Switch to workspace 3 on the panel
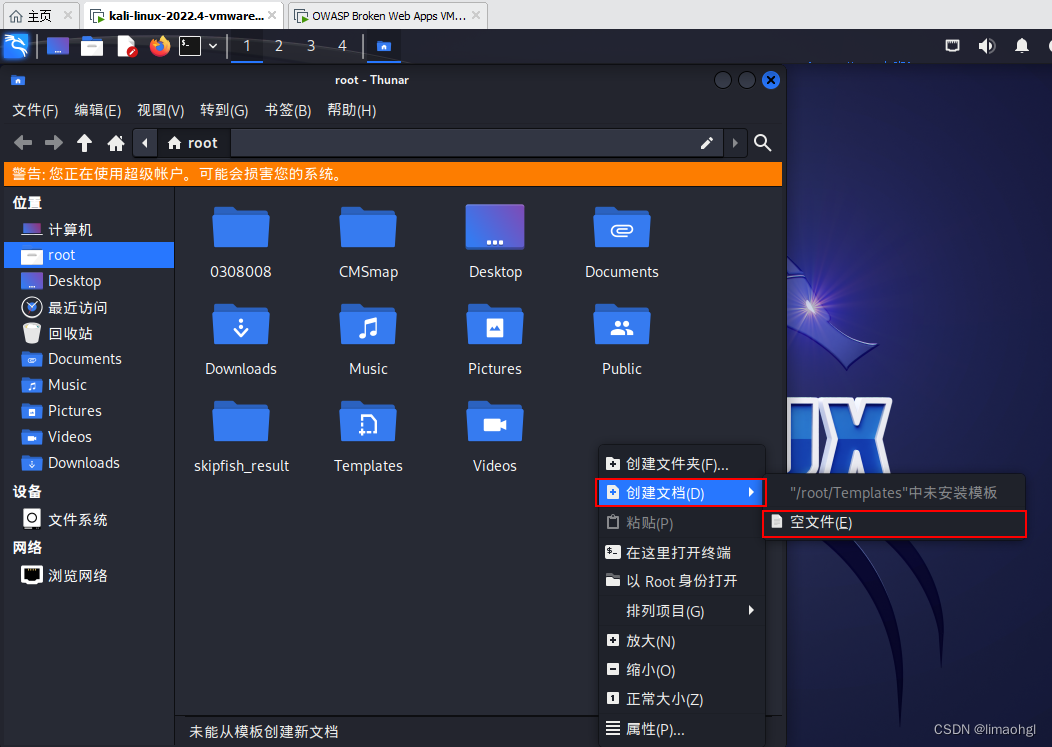 coord(310,46)
